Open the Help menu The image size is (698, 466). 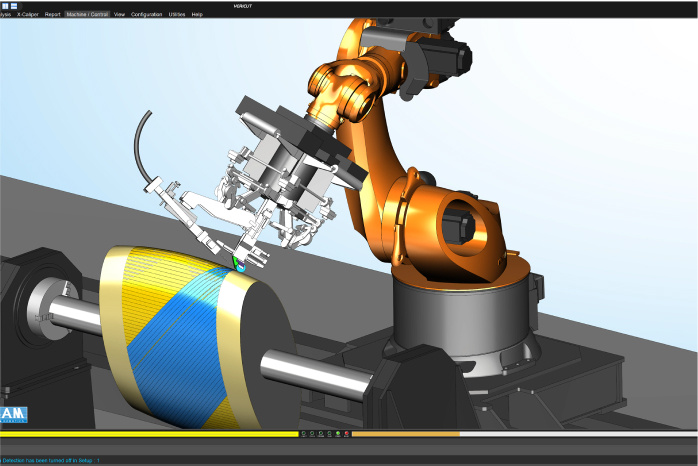(197, 15)
